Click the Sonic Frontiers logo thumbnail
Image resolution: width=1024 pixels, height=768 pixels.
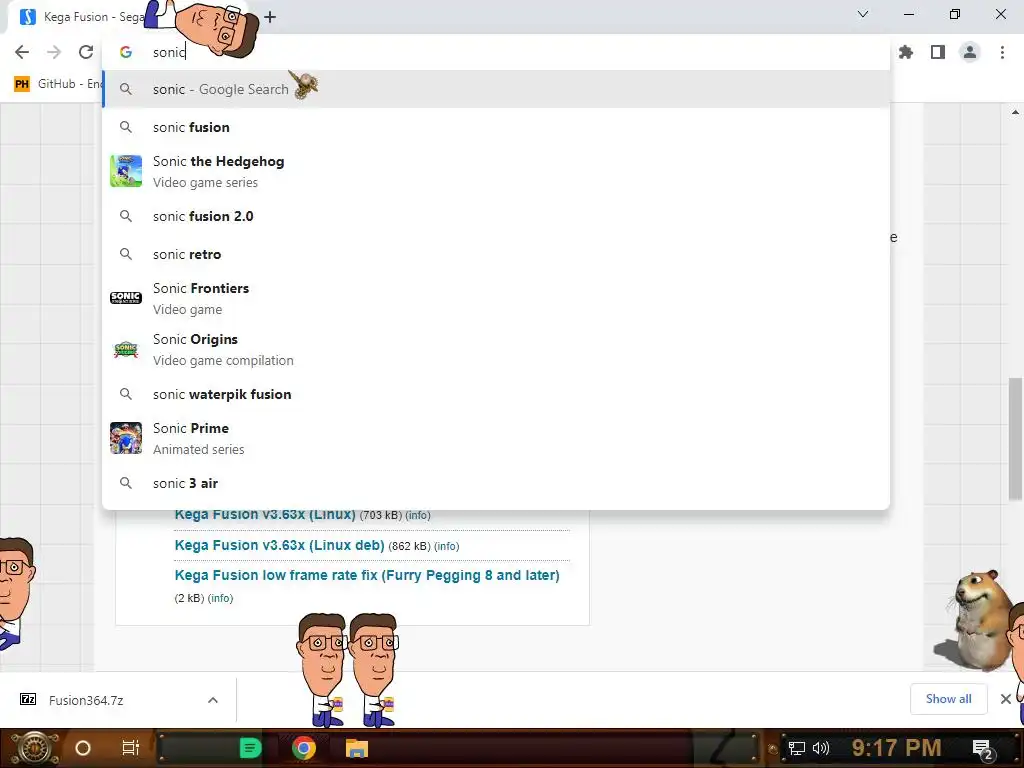click(x=126, y=298)
